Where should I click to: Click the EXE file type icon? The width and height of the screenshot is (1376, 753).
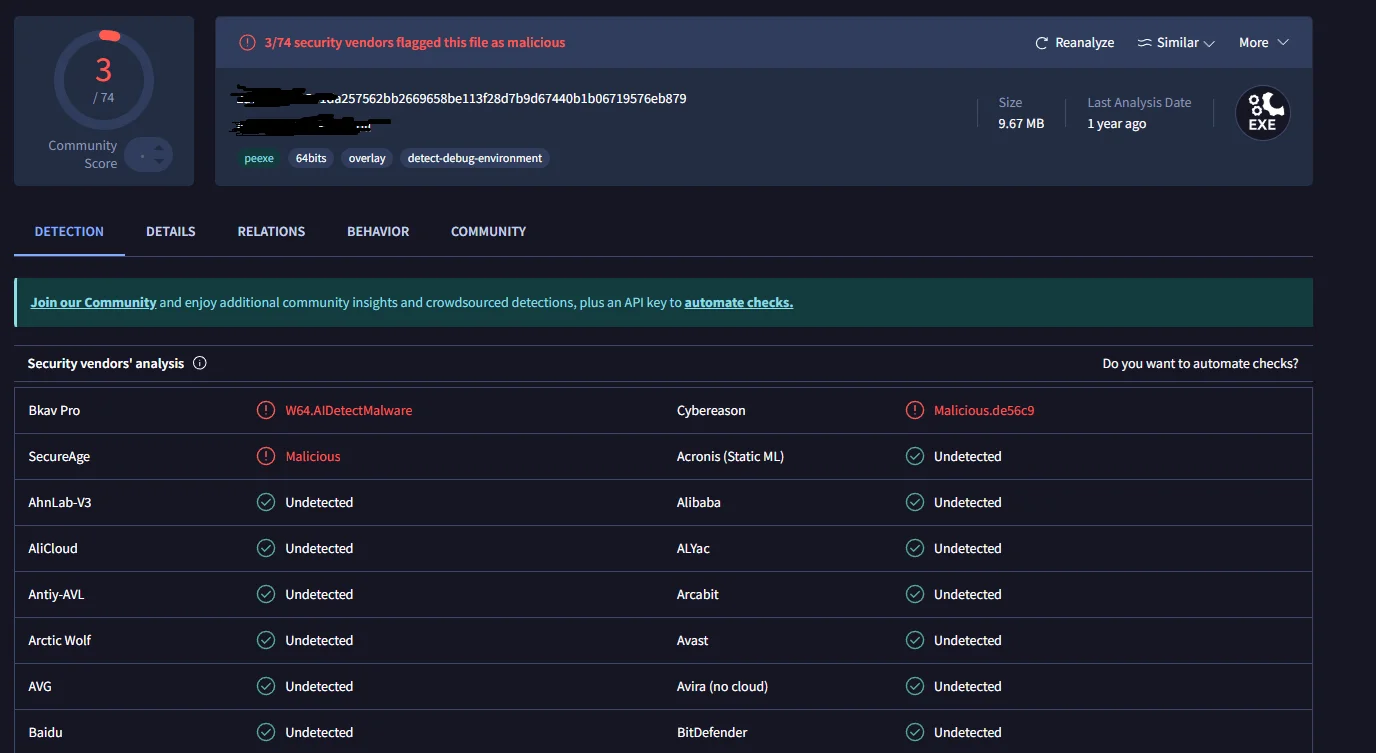[x=1262, y=113]
